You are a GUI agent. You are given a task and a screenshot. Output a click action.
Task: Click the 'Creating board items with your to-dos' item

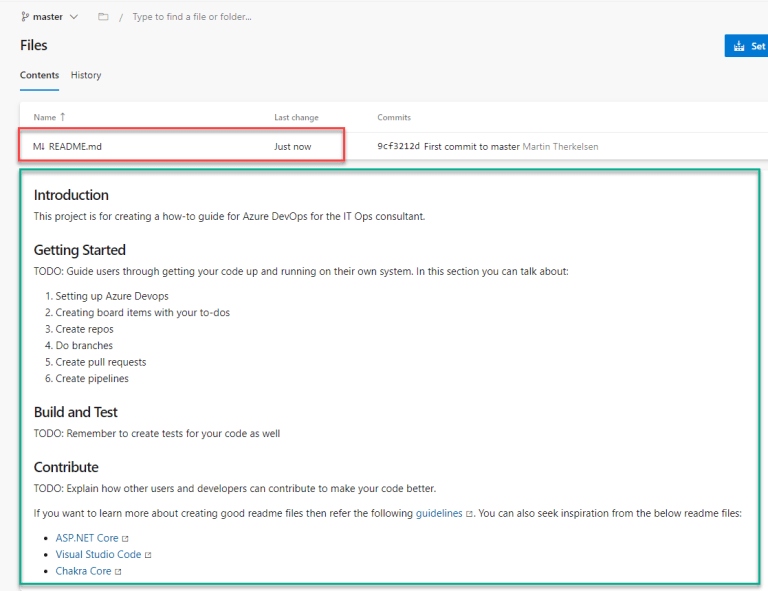pyautogui.click(x=143, y=312)
